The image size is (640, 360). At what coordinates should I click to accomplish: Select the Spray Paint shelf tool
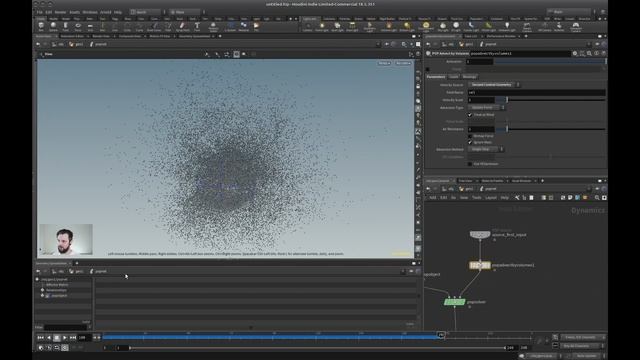182,27
